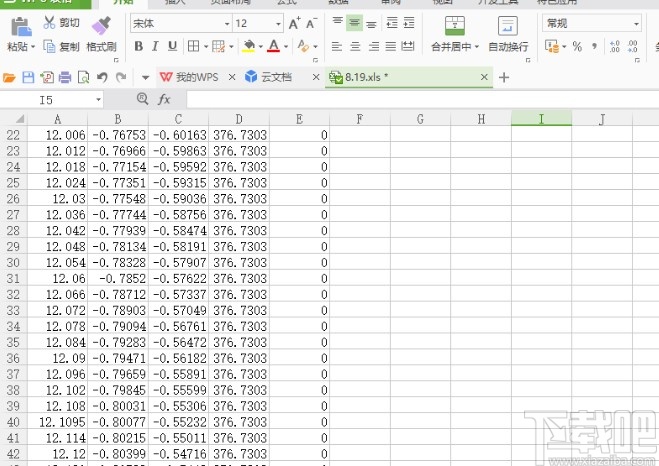659x466 pixels.
Task: Apply percent style format
Action: tap(577, 46)
